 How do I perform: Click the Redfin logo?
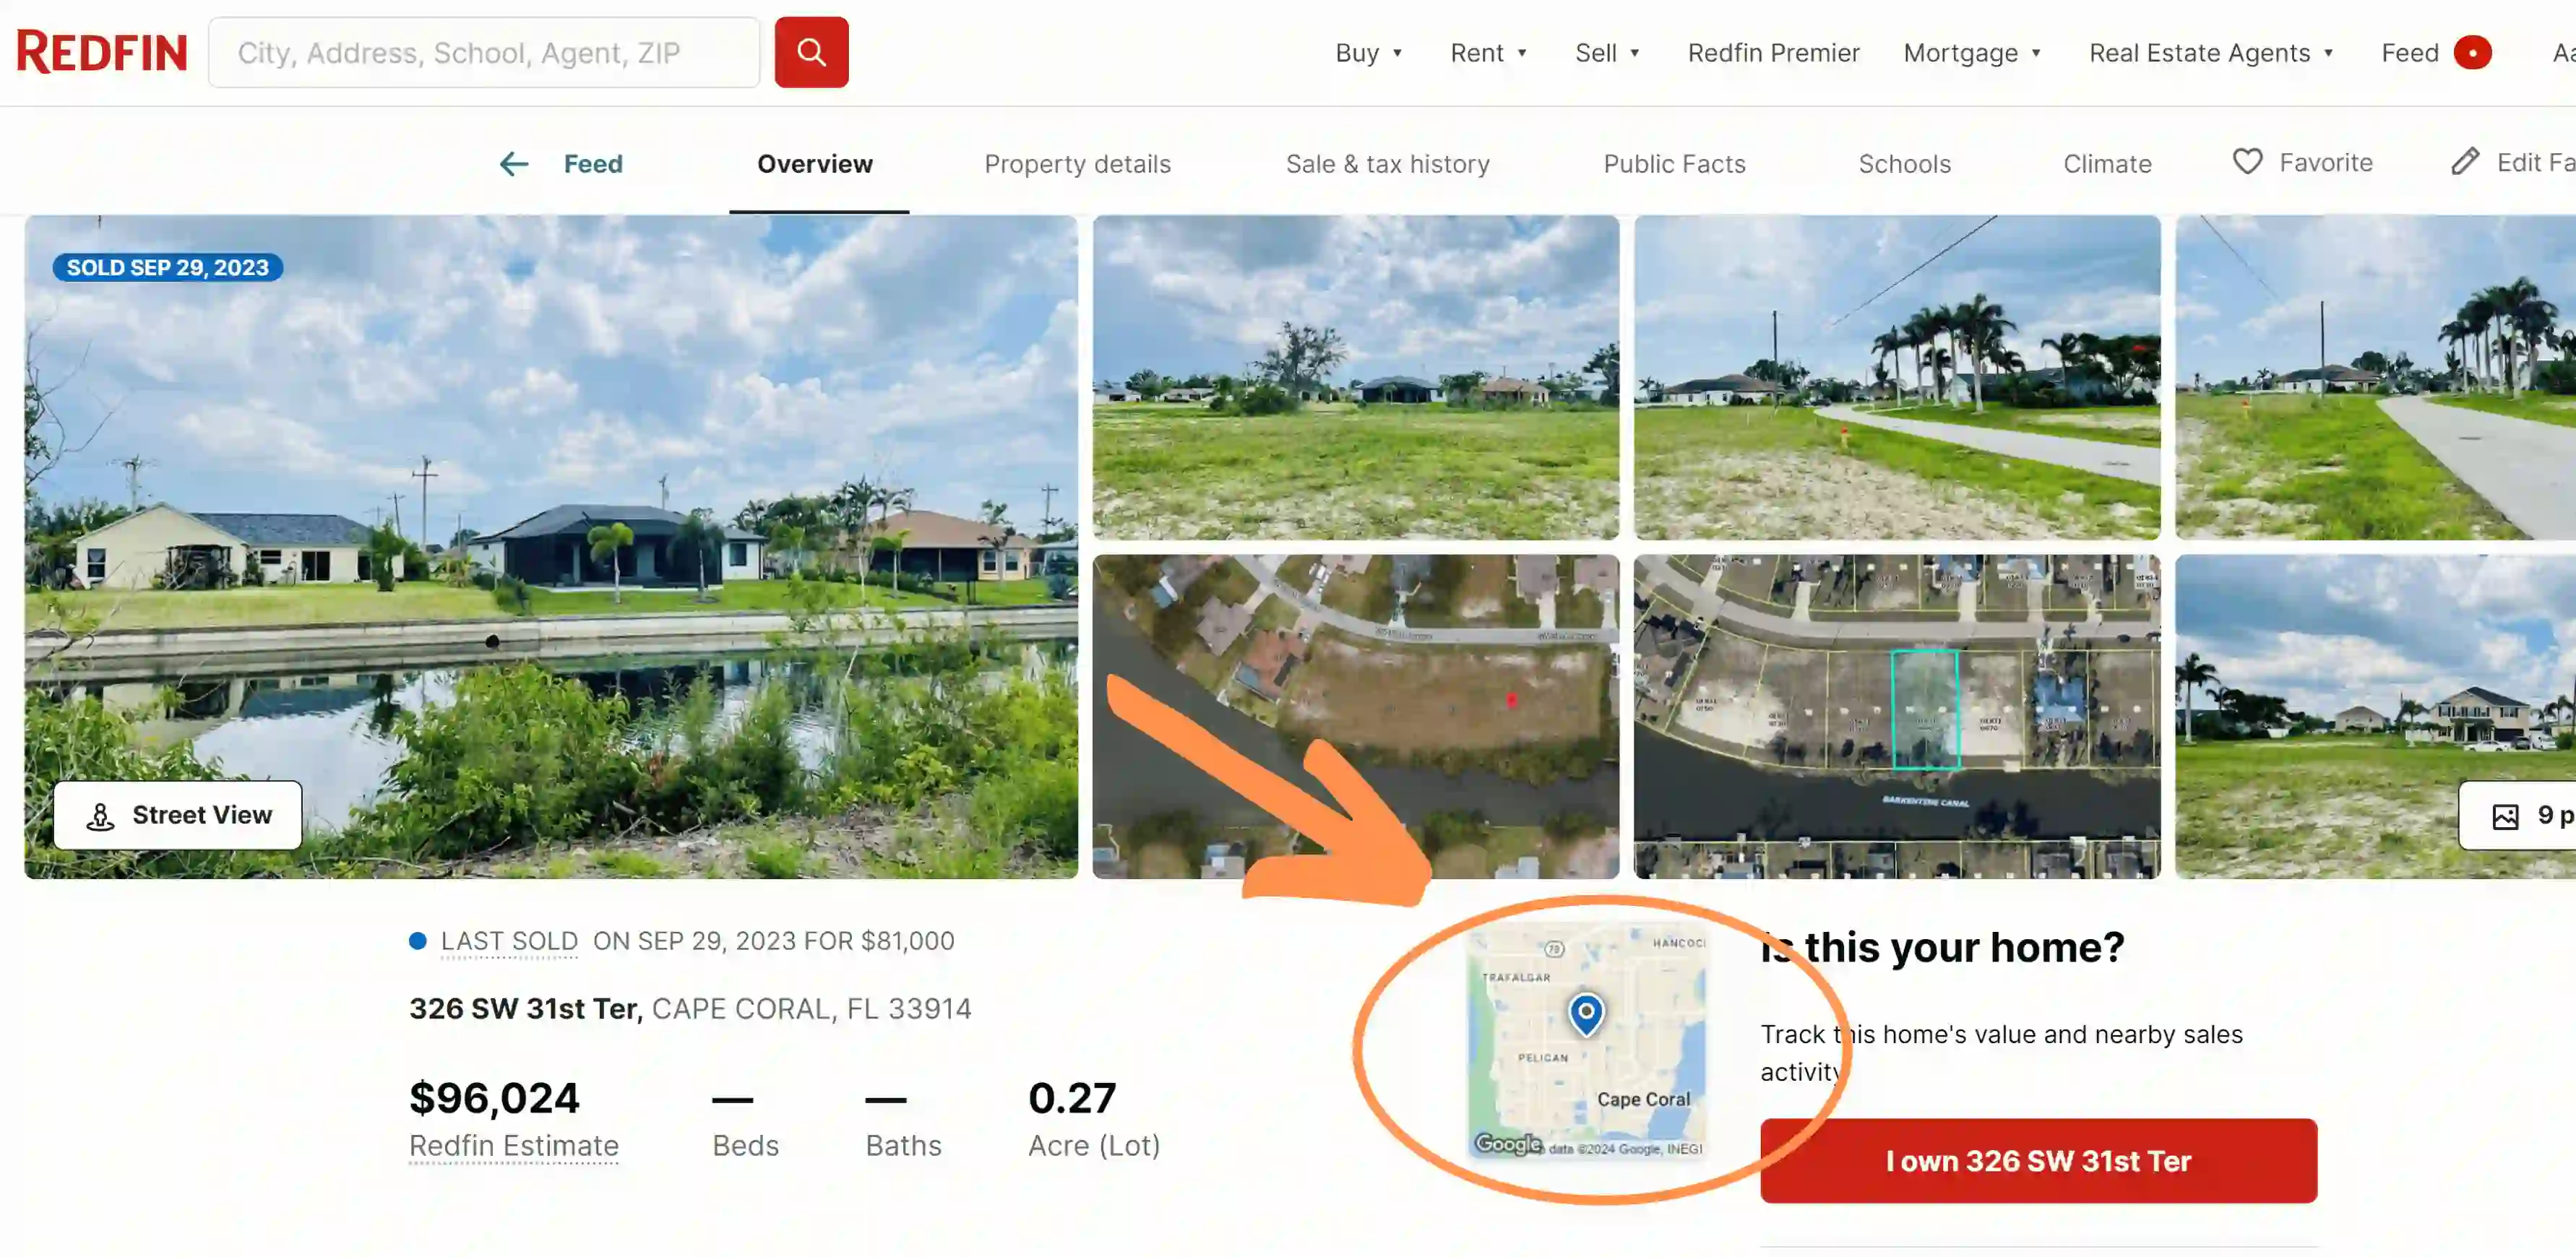click(101, 52)
